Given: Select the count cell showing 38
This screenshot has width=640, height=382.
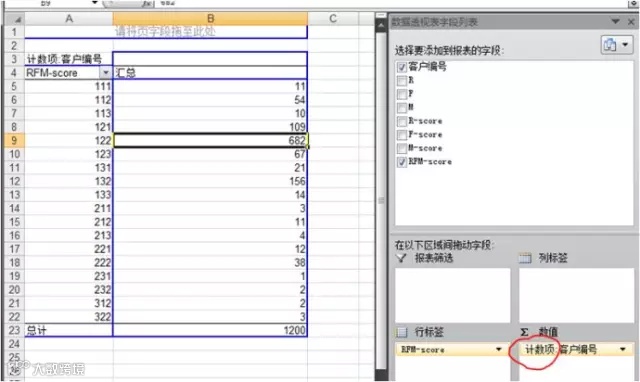Looking at the screenshot, I should click(210, 262).
